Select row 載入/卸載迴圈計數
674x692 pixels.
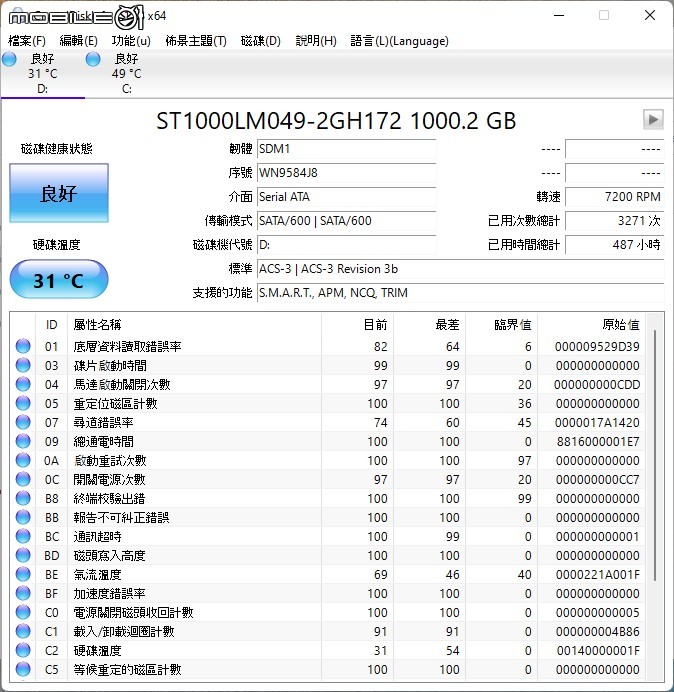[x=327, y=631]
